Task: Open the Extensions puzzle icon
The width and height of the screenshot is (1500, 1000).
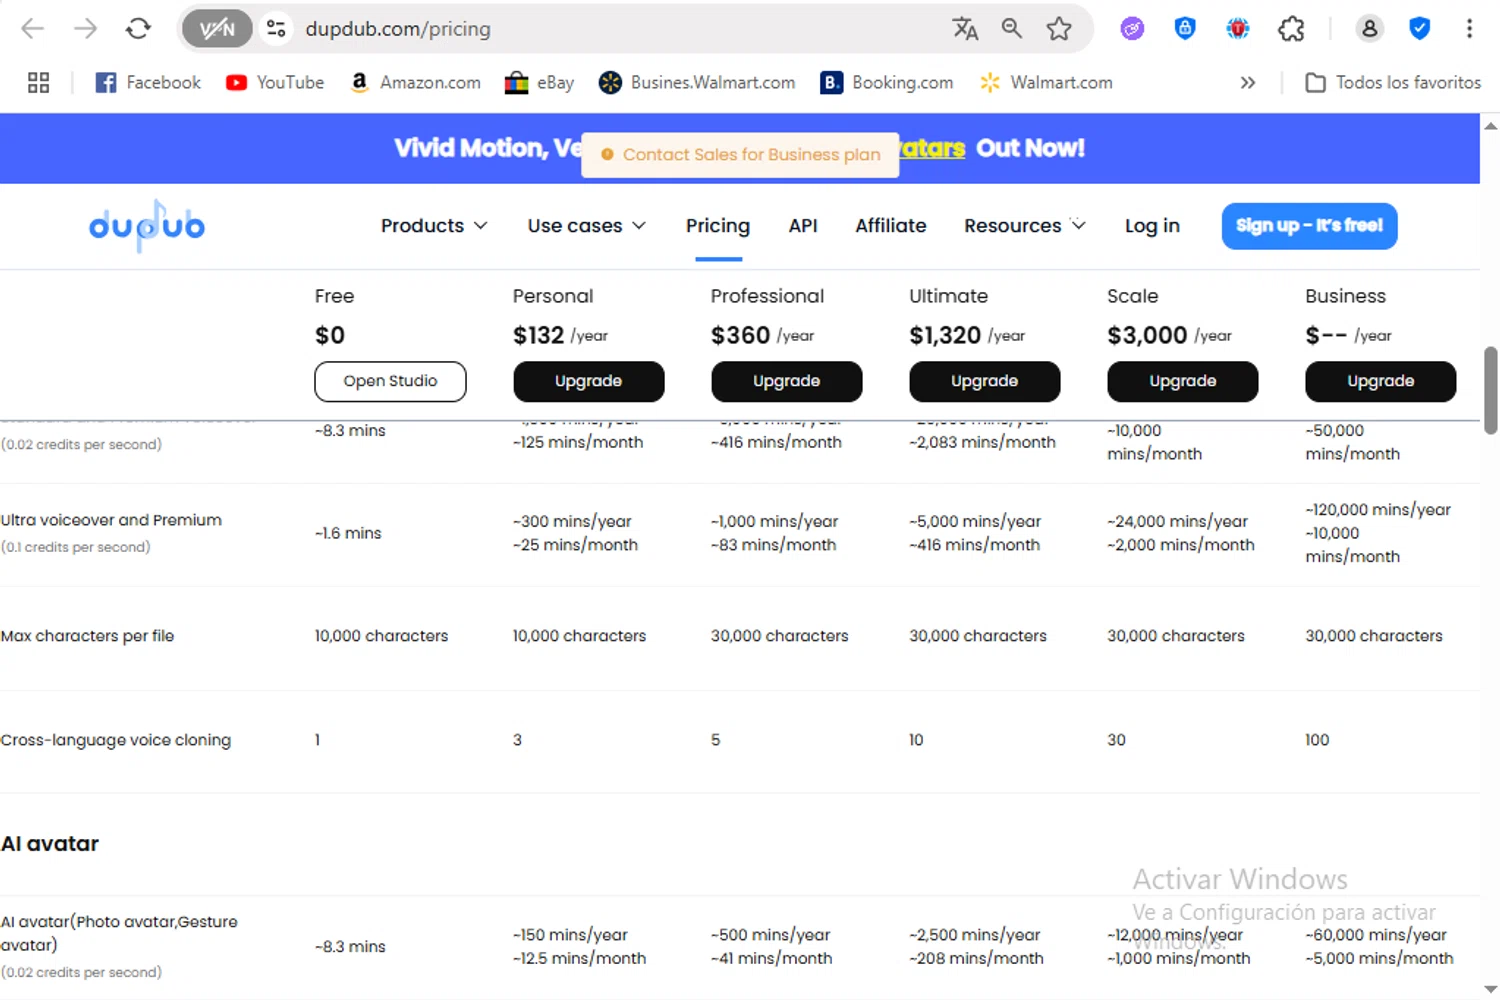Action: point(1291,29)
